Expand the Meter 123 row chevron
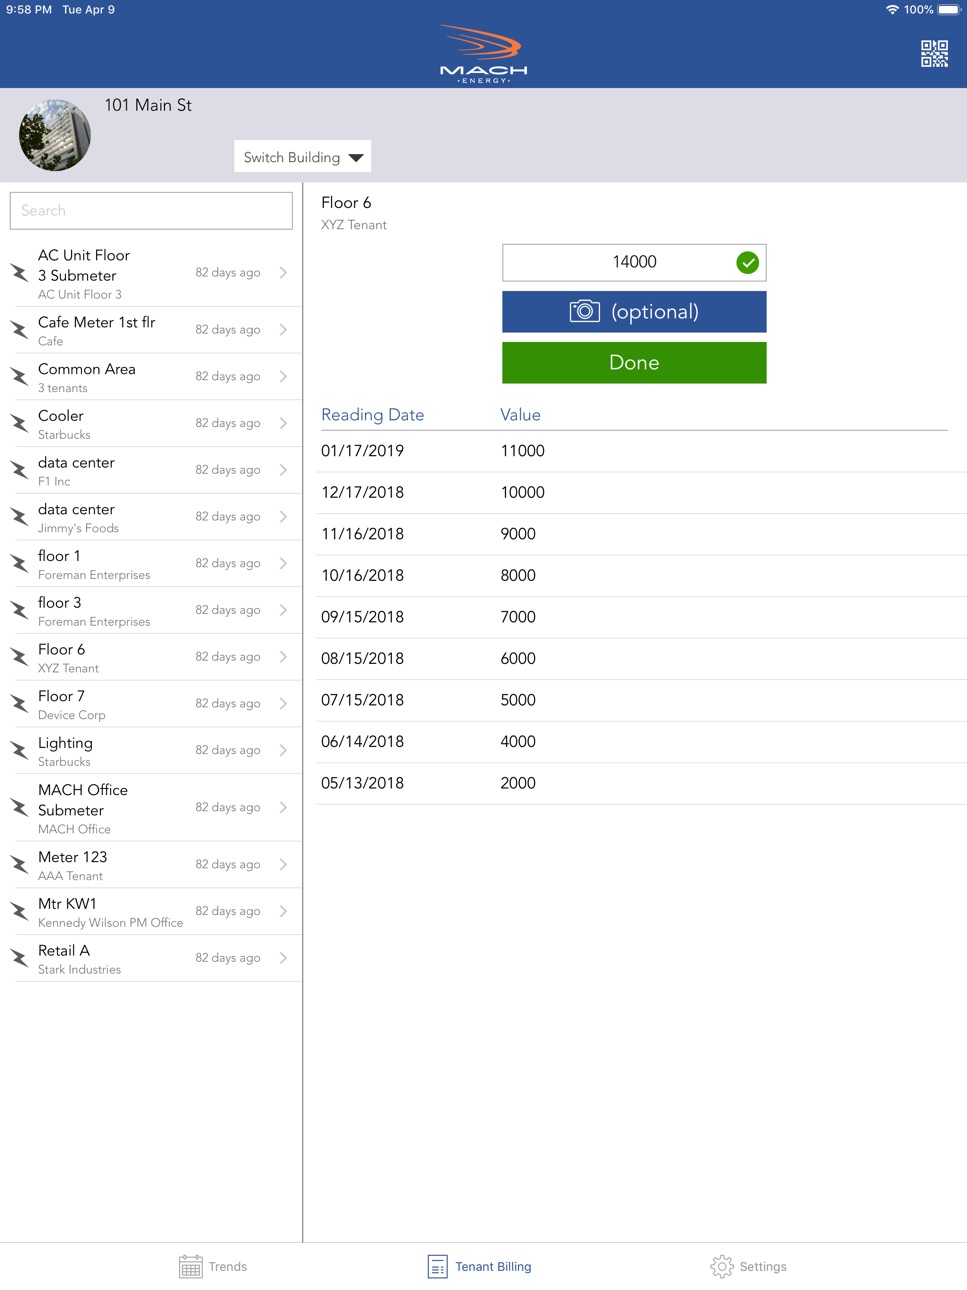967x1290 pixels. tap(284, 864)
